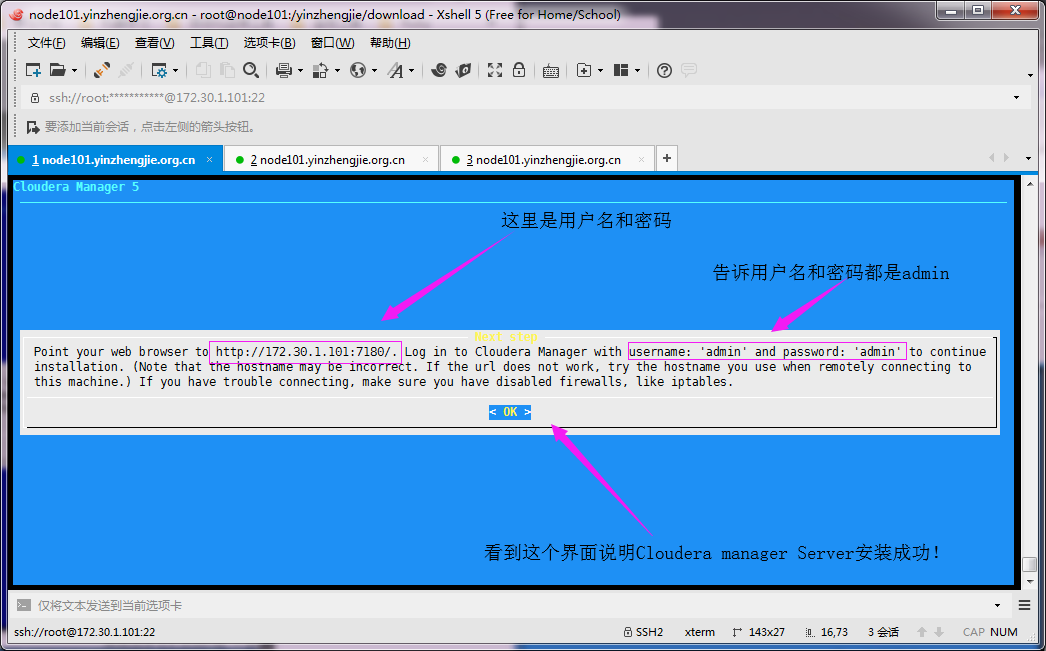This screenshot has width=1046, height=651.
Task: Click the terminal vertical scrollbar up arrow
Action: [x=1031, y=183]
